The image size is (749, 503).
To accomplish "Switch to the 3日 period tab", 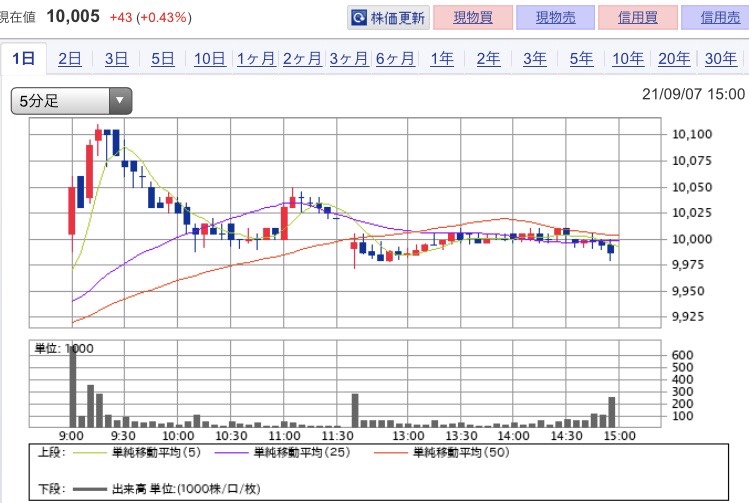I will [x=117, y=59].
